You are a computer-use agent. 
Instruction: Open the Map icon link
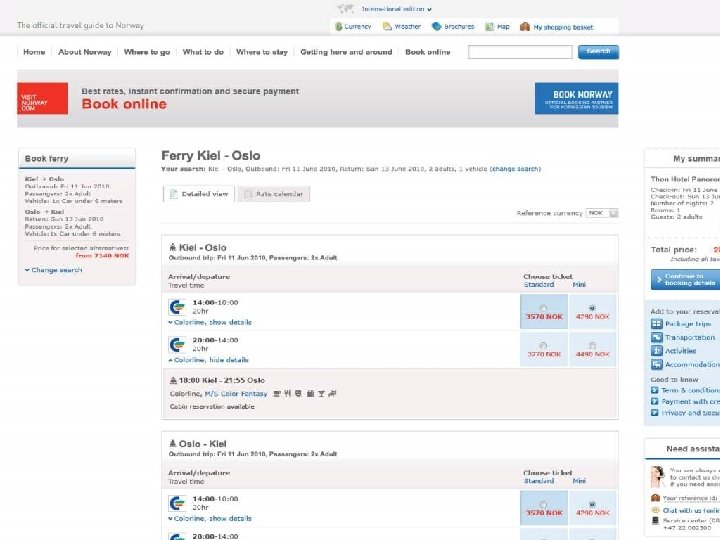(x=489, y=27)
